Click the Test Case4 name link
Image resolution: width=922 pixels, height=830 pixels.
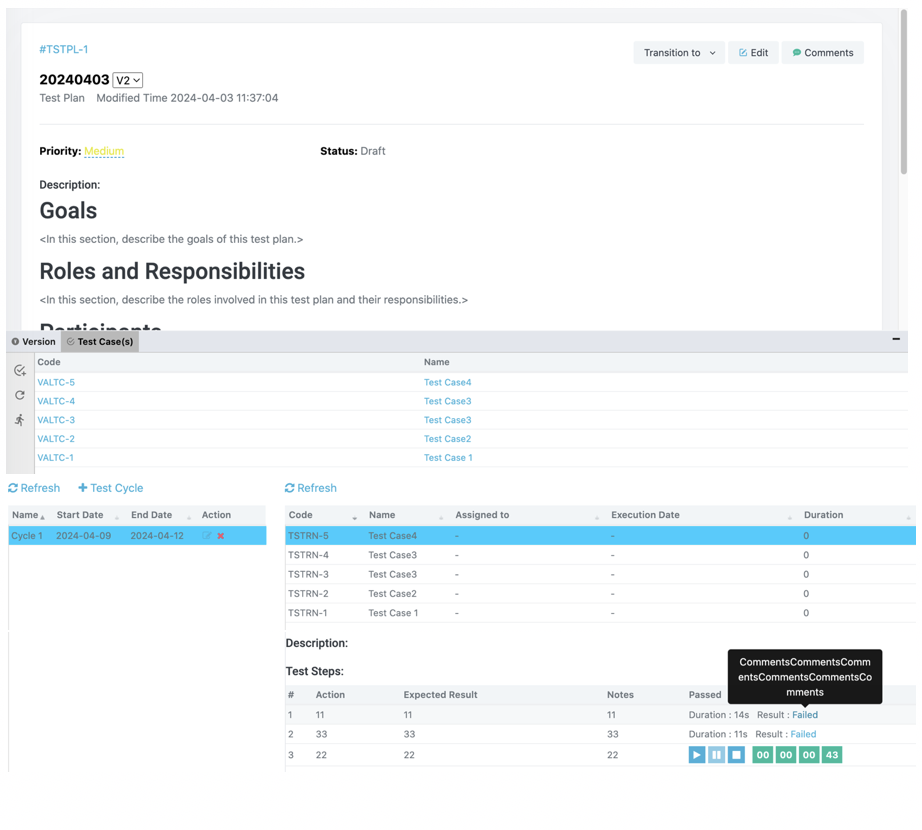point(447,382)
